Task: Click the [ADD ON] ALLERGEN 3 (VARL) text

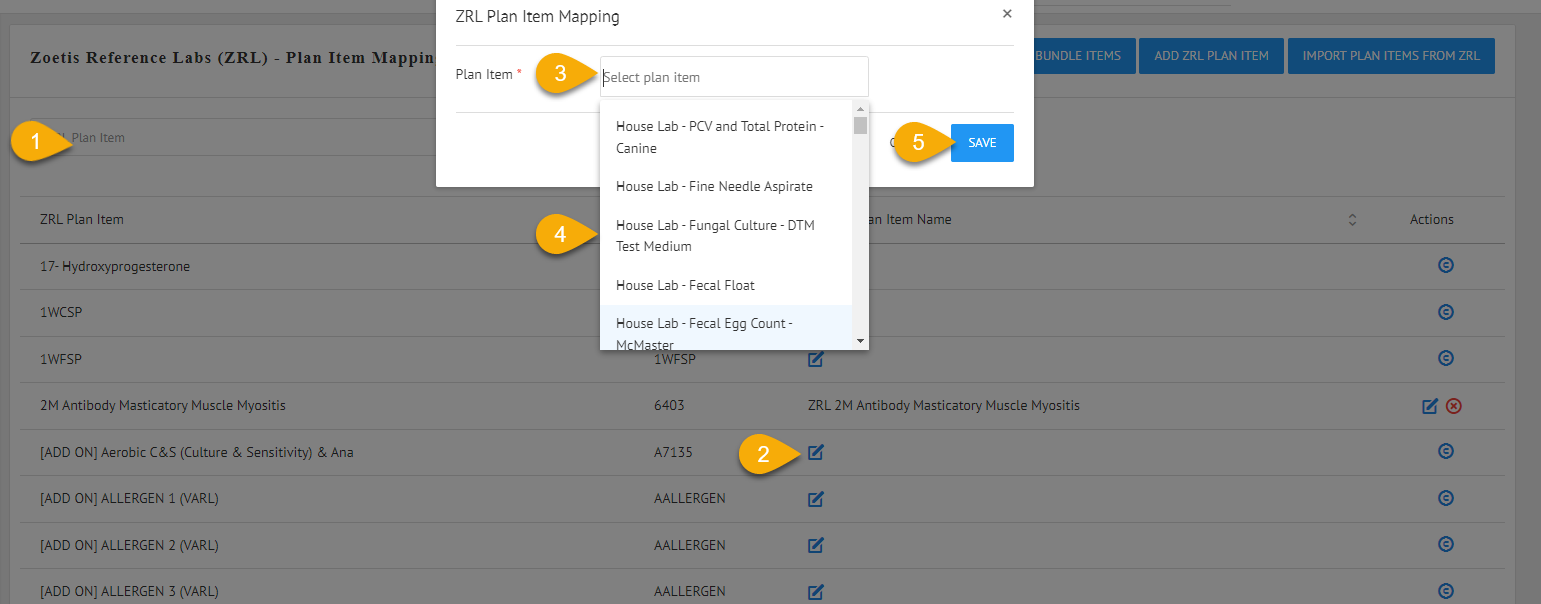Action: coord(129,592)
